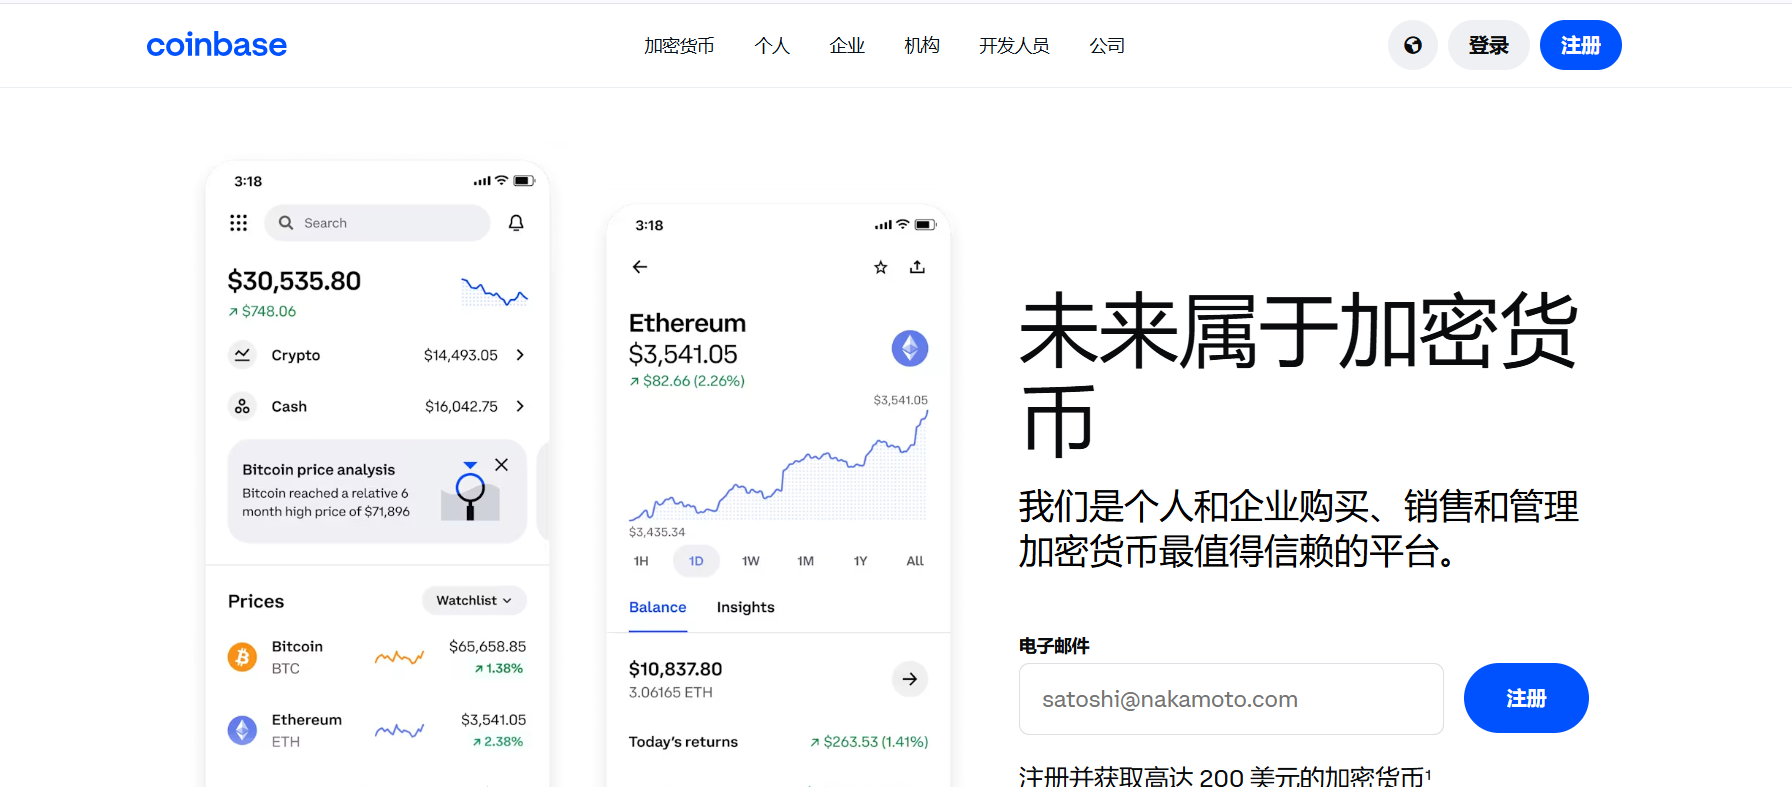Viewport: 1792px width, 787px height.
Task: Click the 1.38% Bitcoin change
Action: point(499,669)
